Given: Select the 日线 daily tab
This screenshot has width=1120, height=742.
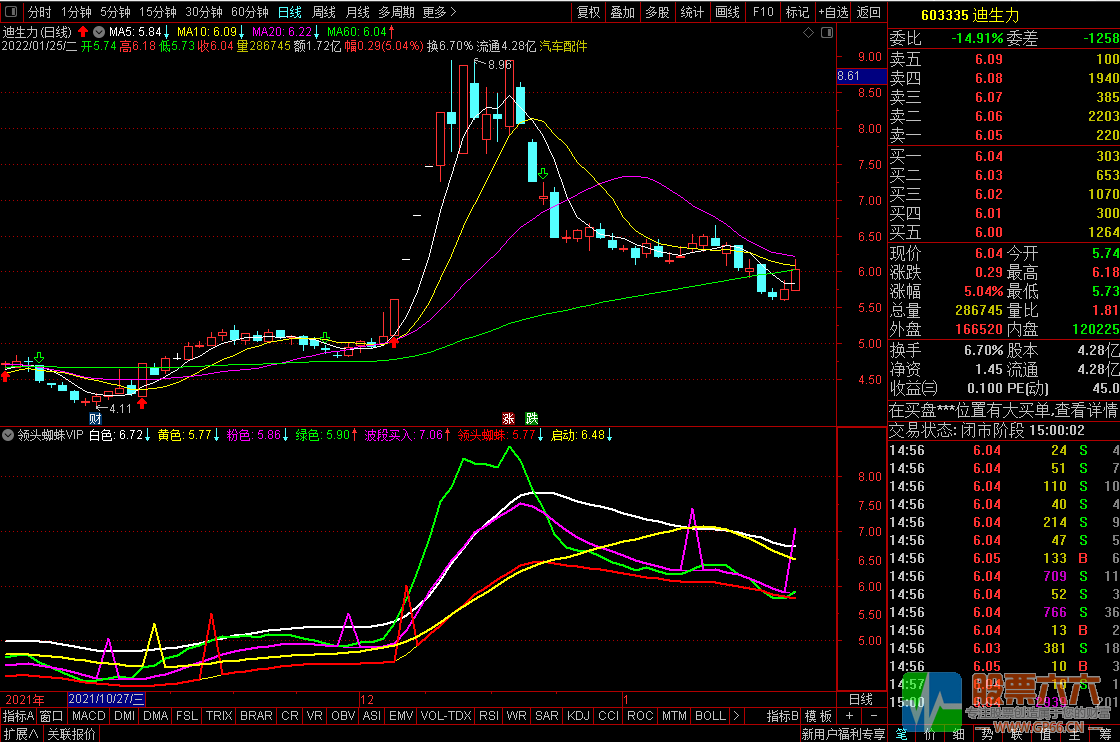Looking at the screenshot, I should point(290,12).
